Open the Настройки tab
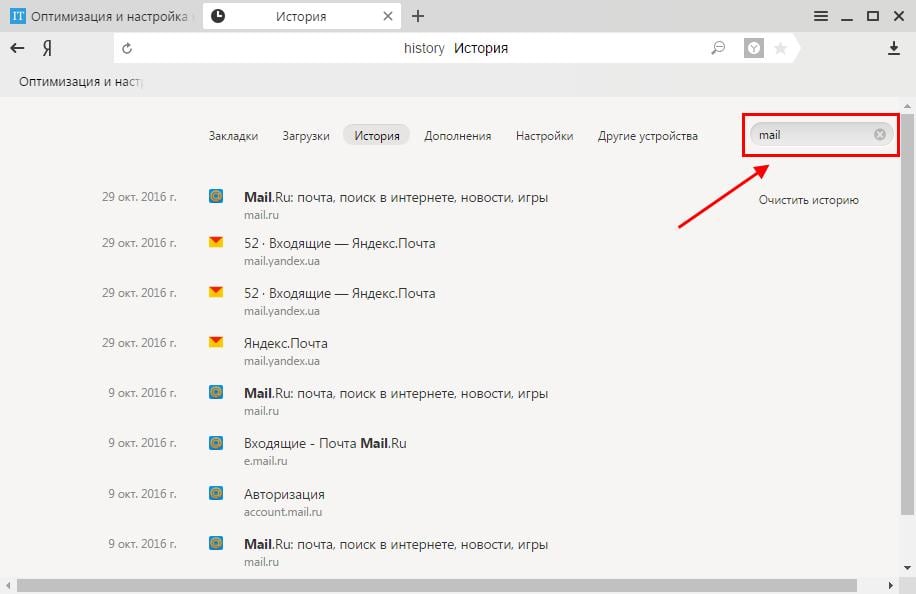The height and width of the screenshot is (594, 916). tap(544, 134)
